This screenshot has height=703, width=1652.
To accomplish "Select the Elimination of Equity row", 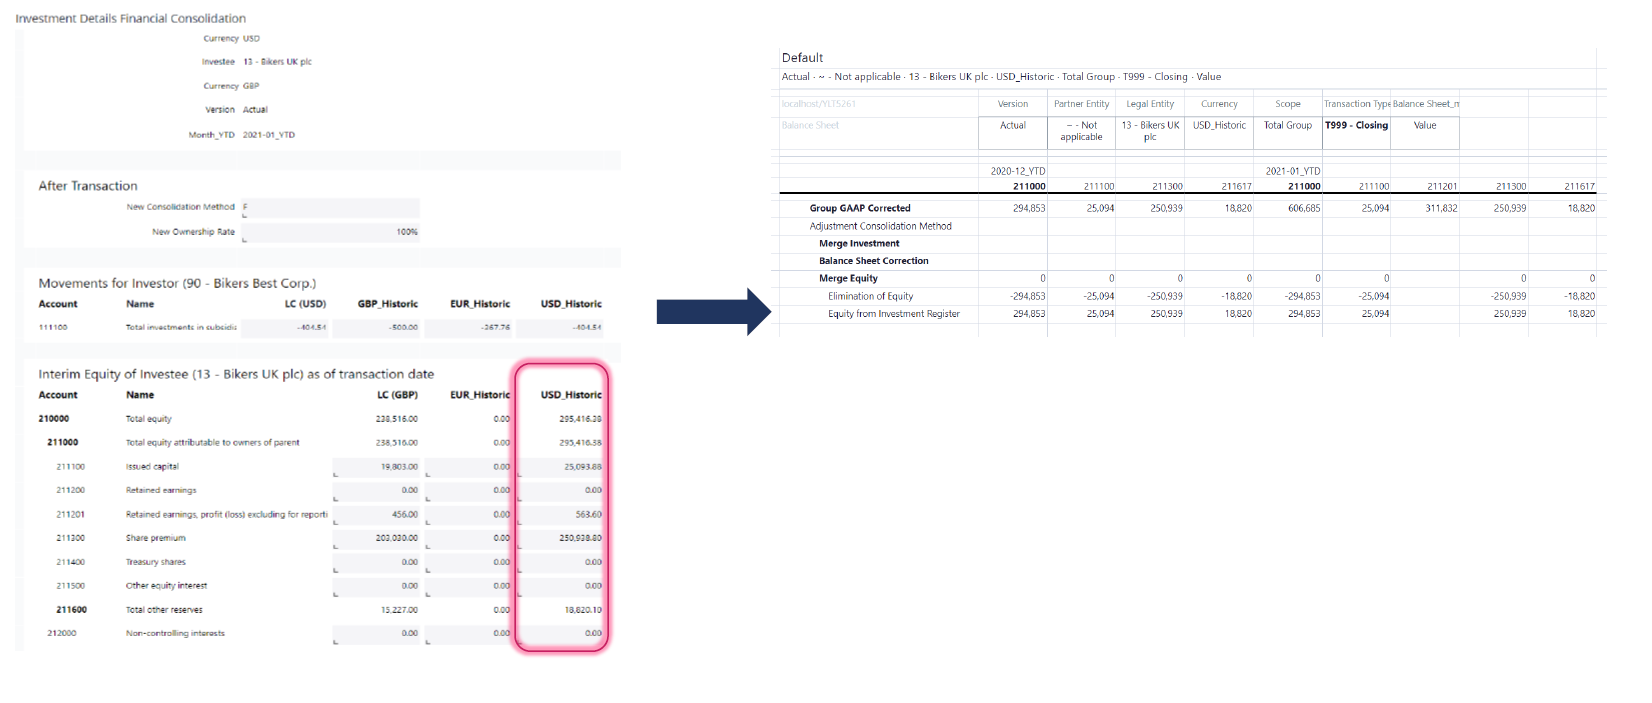I will pyautogui.click(x=870, y=297).
